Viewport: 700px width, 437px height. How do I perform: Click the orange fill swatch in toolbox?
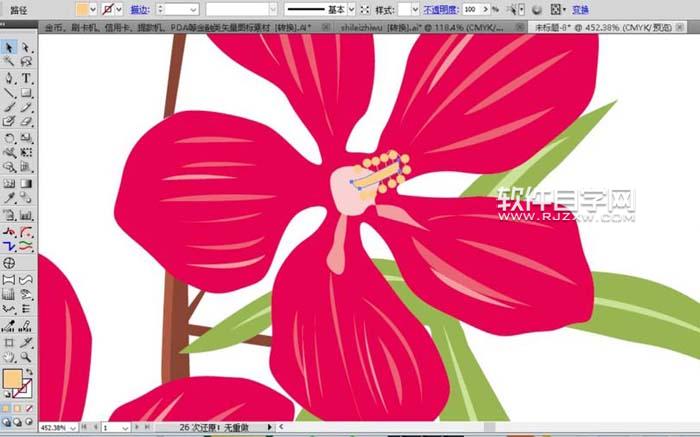[12, 381]
